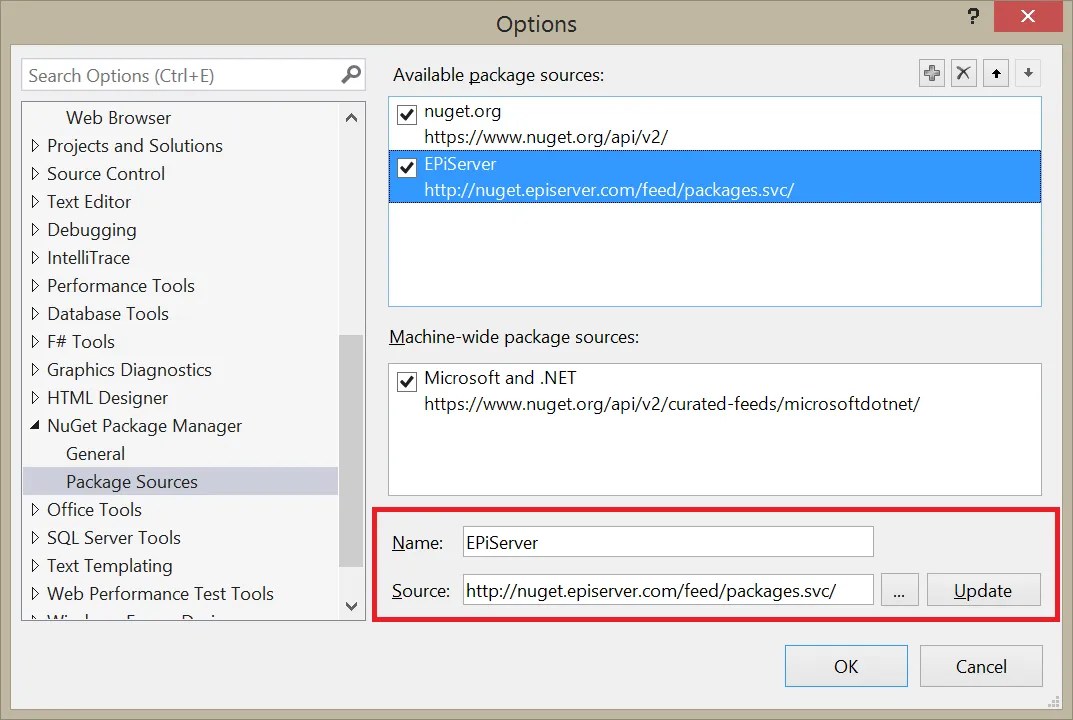Select NuGet Package Manager label

pos(144,426)
